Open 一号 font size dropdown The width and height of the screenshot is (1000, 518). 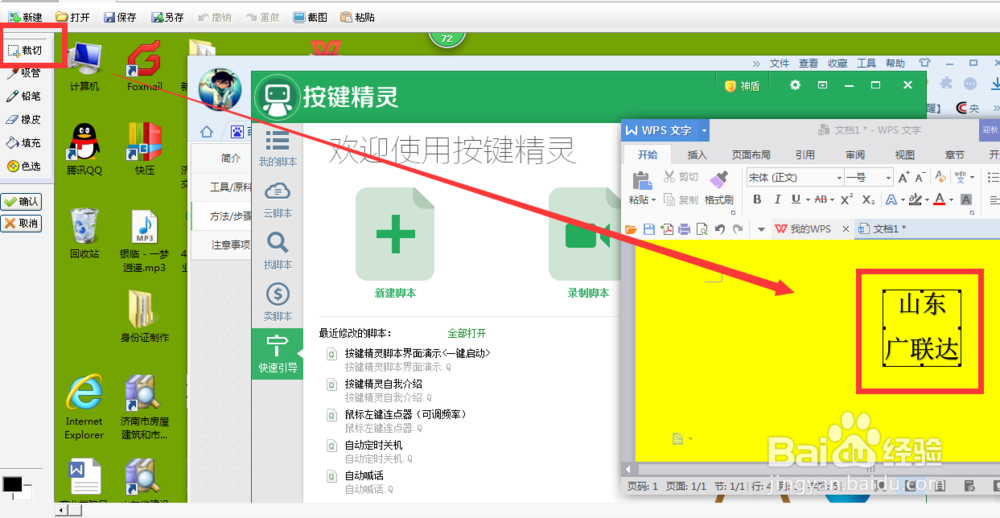point(888,177)
